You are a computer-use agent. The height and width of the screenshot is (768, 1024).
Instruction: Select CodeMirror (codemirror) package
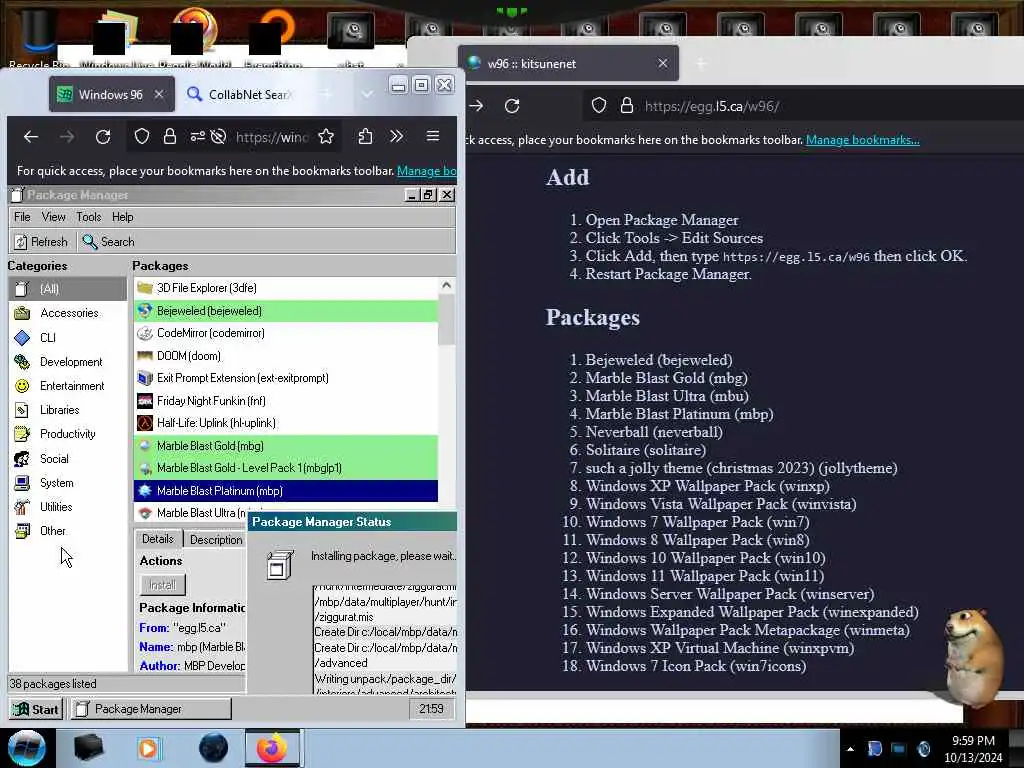click(285, 333)
